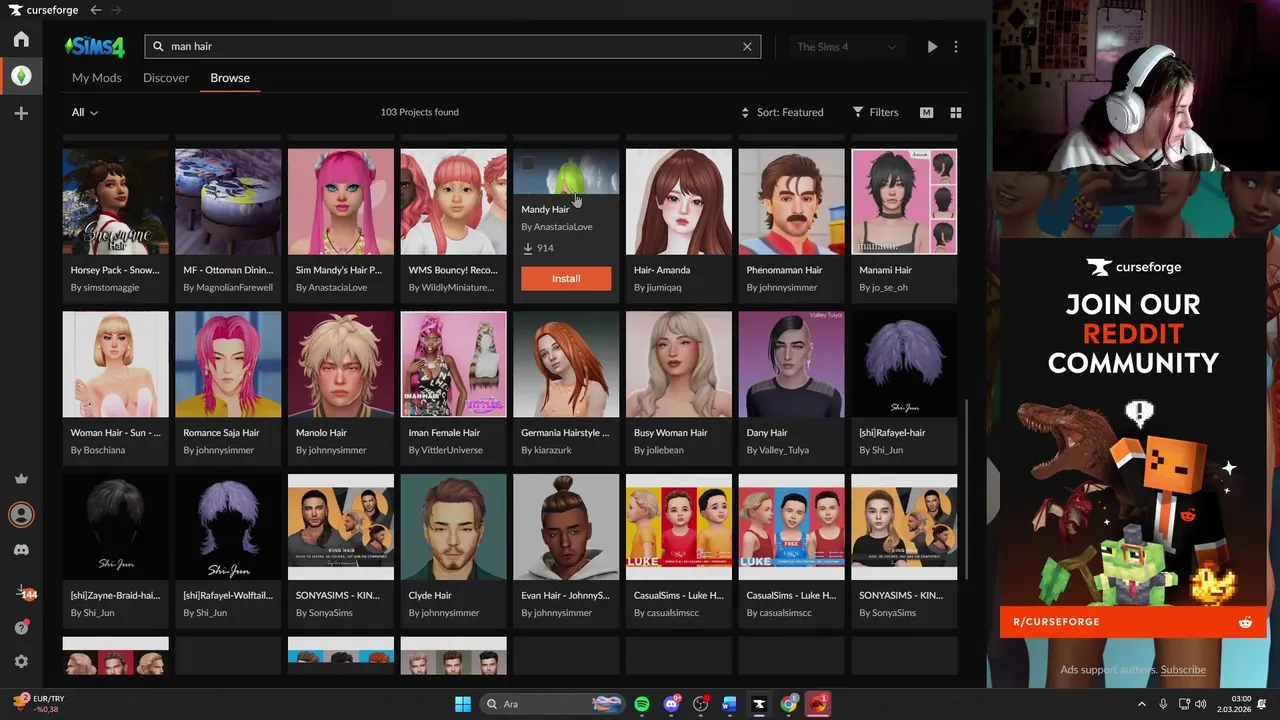1280x720 pixels.
Task: Switch to the My Mods tab
Action: point(97,78)
